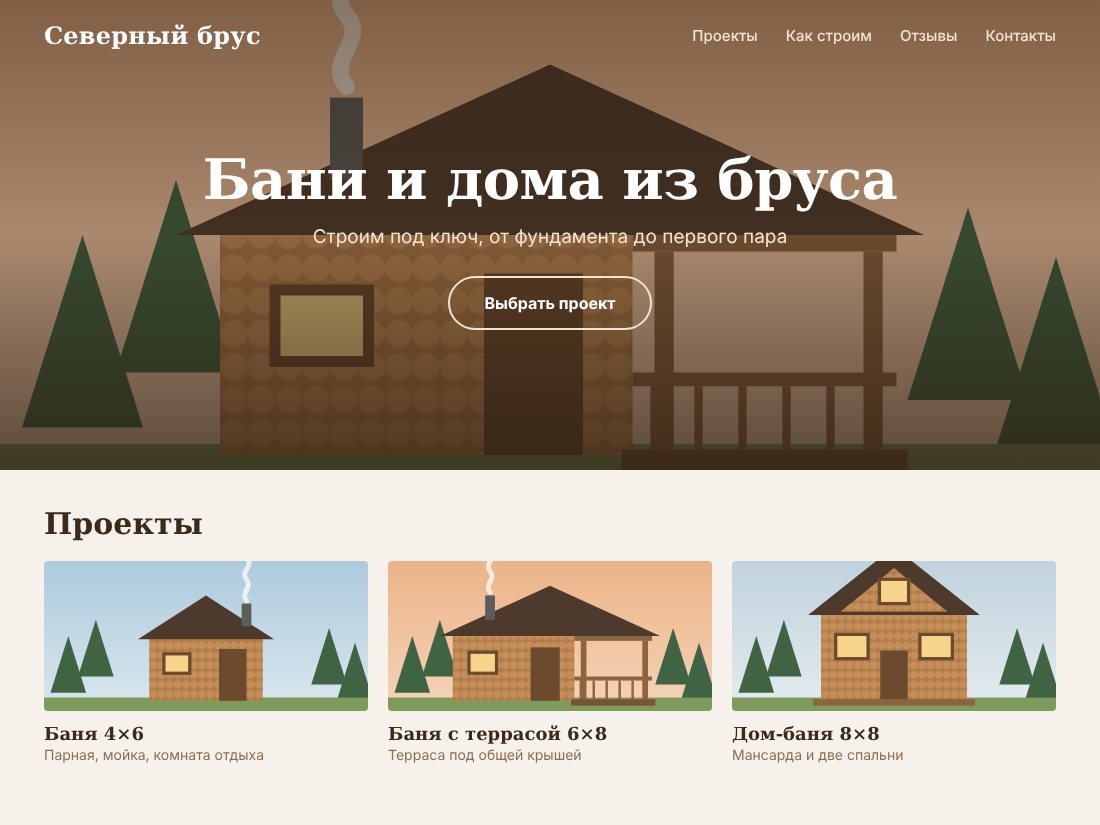Click the Северный брус site logo
Viewport: 1100px width, 825px height.
pyautogui.click(x=152, y=36)
